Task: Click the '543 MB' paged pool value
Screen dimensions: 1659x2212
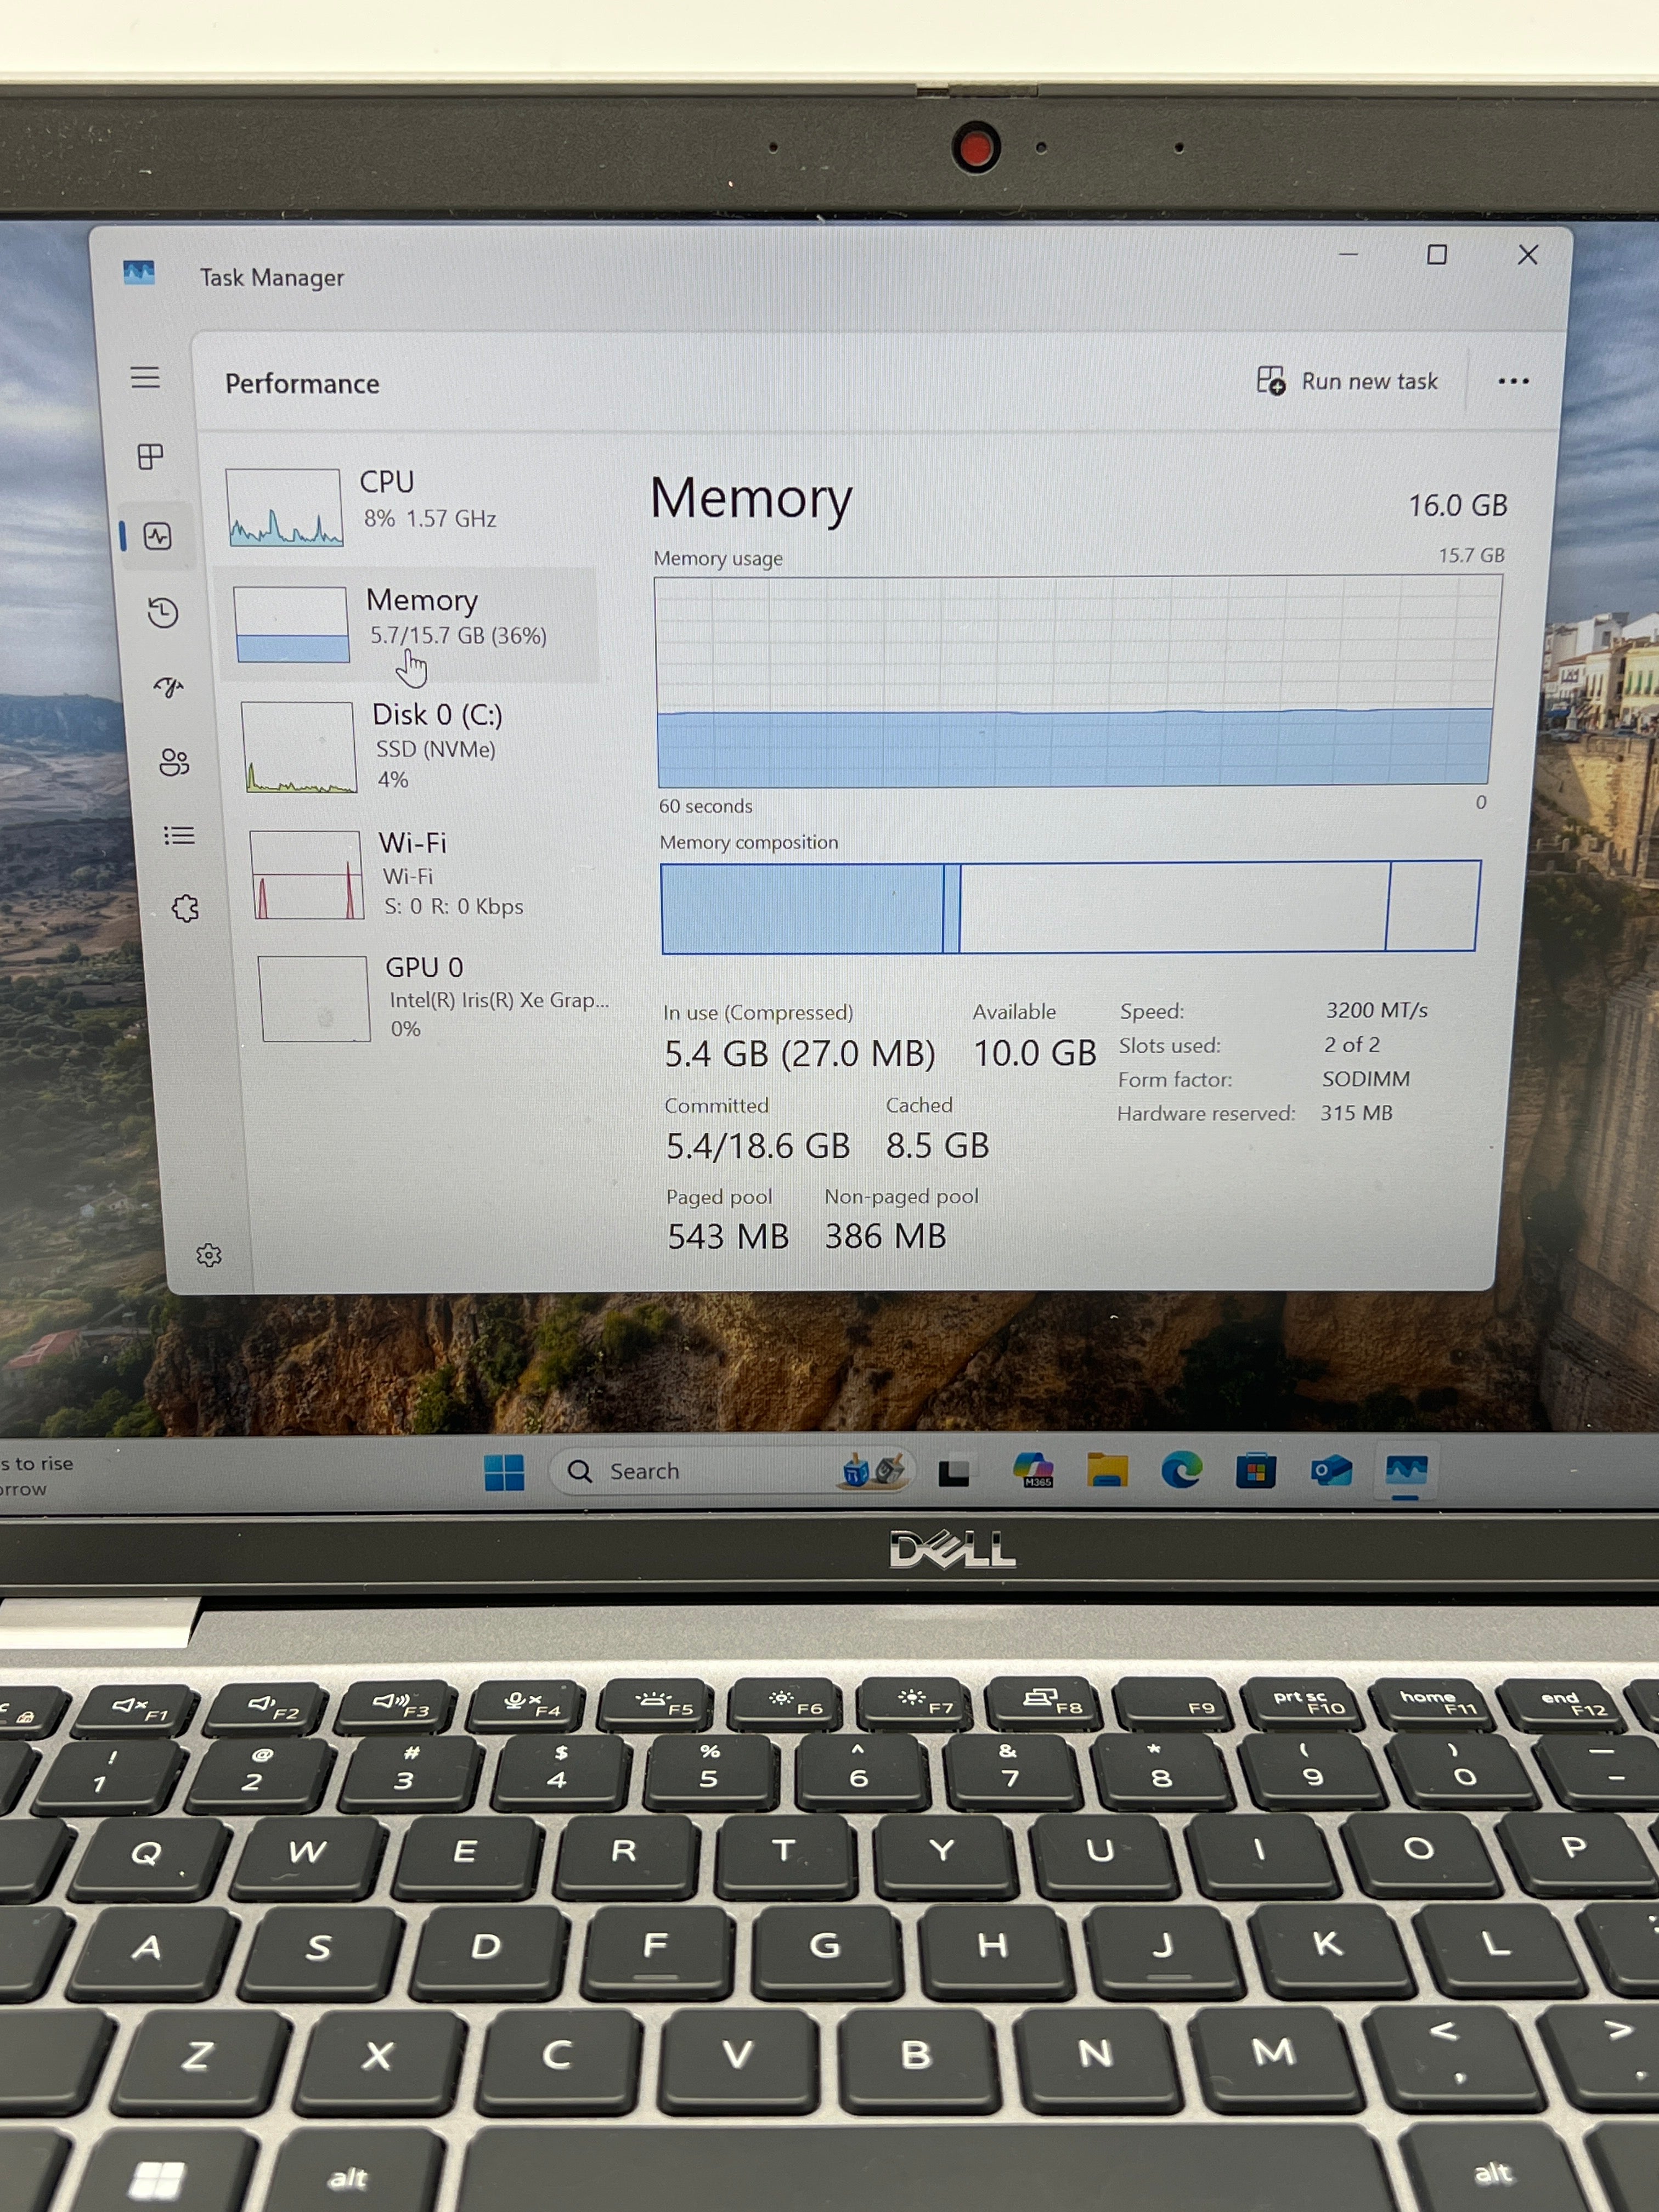Action: [x=728, y=1236]
